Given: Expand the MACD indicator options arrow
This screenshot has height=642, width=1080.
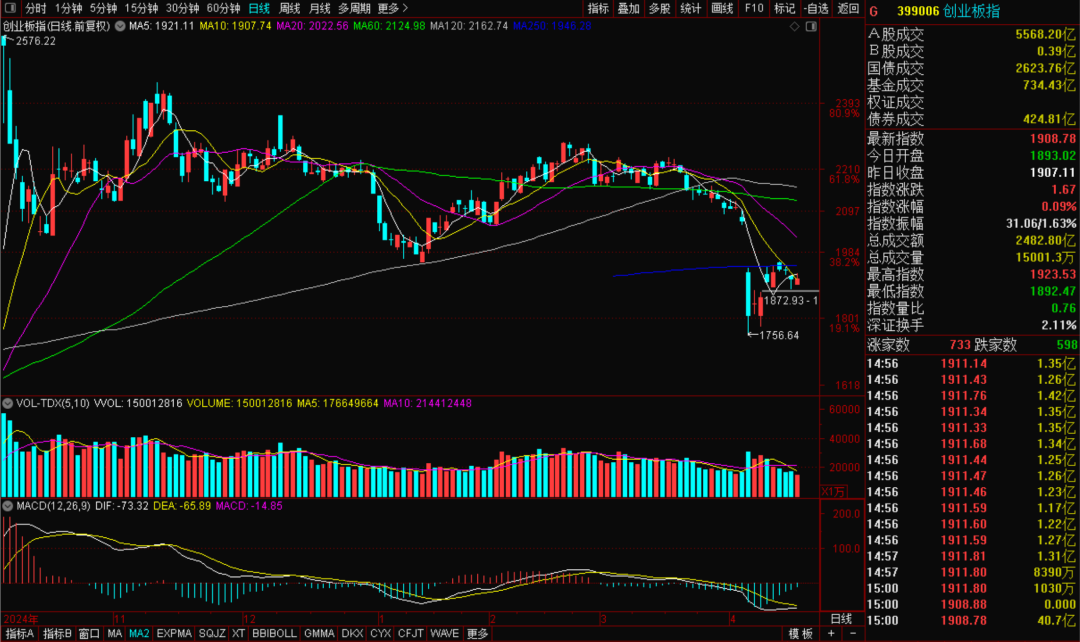Looking at the screenshot, I should [x=8, y=506].
